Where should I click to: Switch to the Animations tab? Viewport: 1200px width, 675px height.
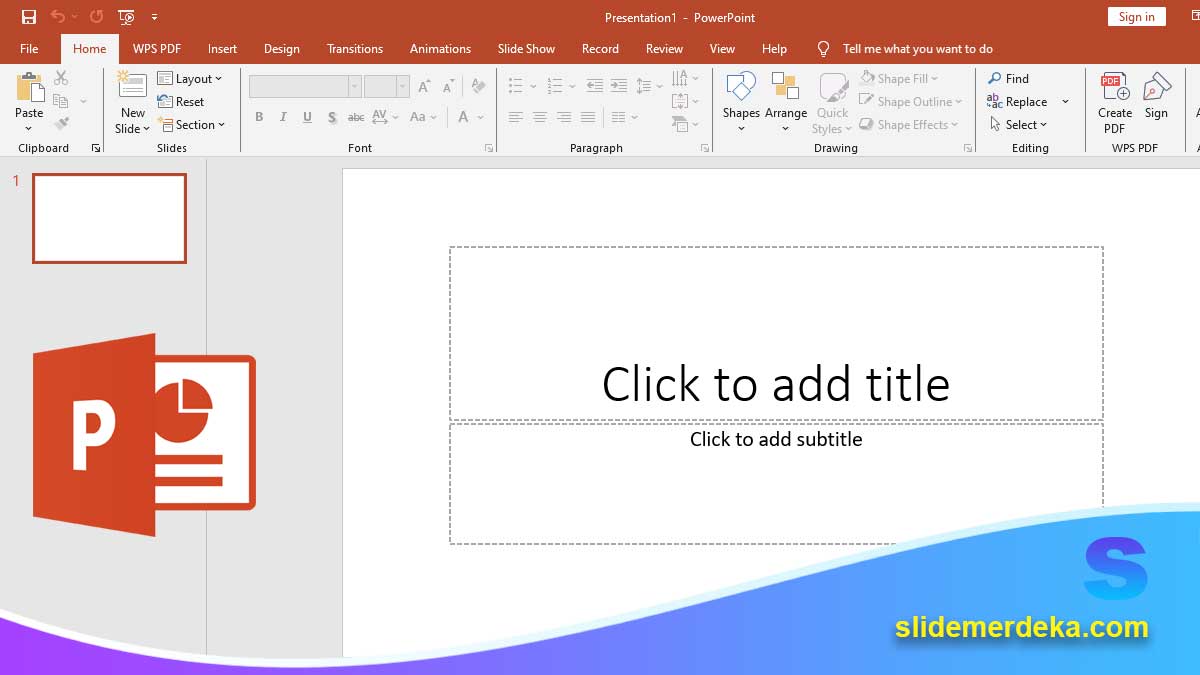point(440,49)
